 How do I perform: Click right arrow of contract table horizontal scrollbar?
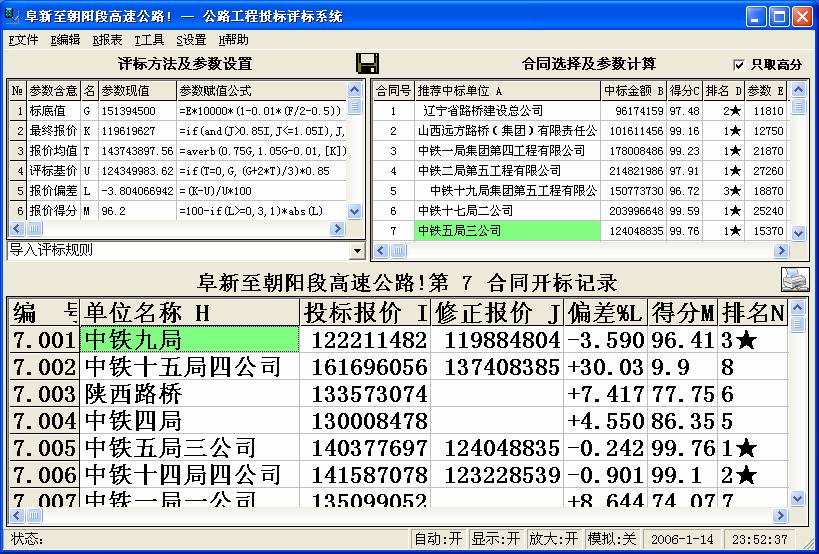pyautogui.click(x=781, y=251)
